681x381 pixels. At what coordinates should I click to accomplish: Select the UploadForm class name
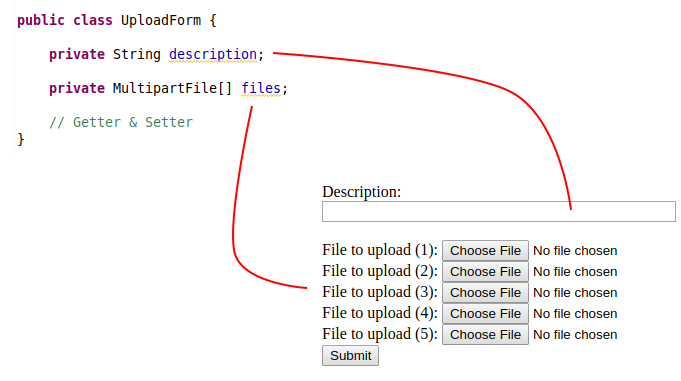[x=161, y=20]
